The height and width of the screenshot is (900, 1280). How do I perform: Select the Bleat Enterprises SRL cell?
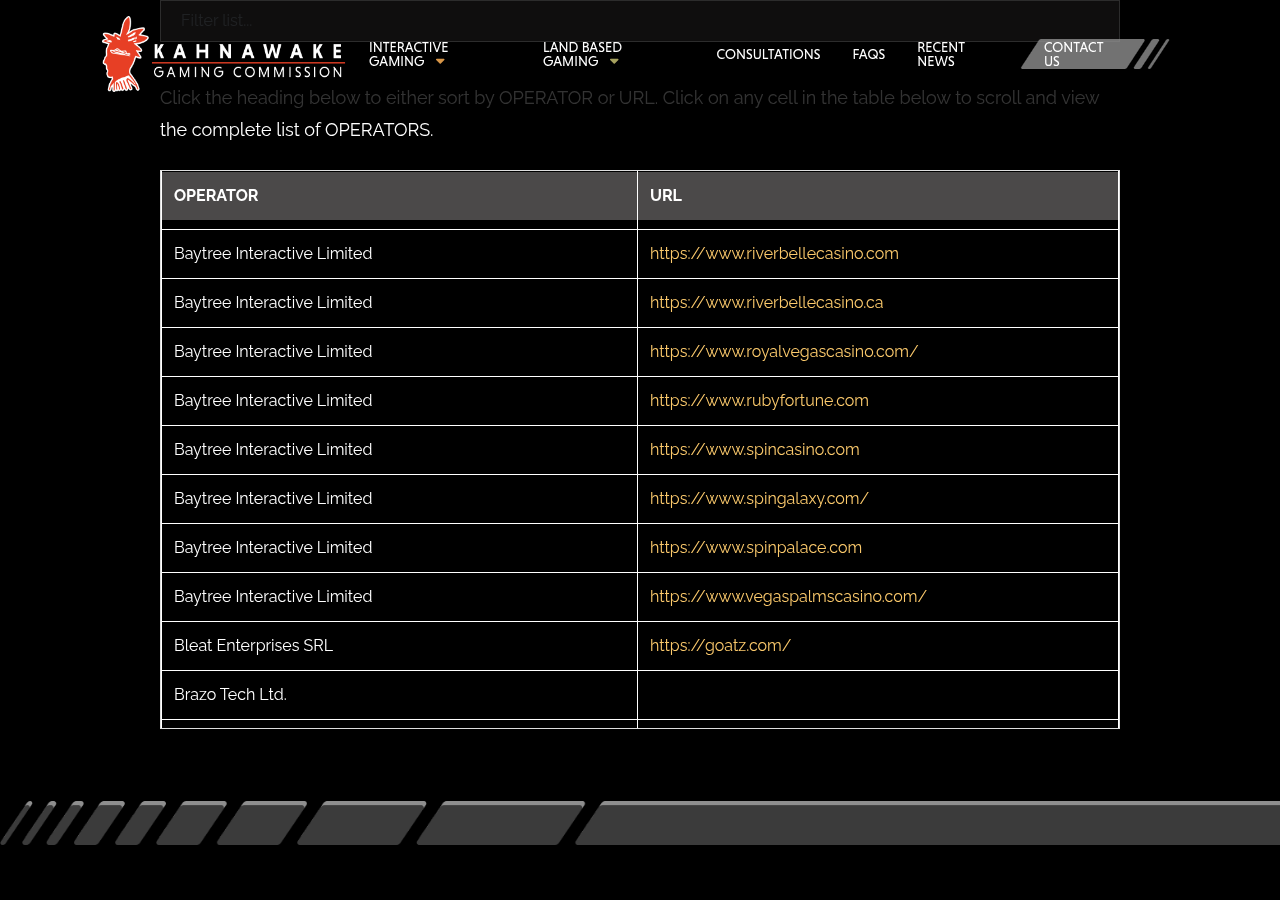(x=399, y=646)
